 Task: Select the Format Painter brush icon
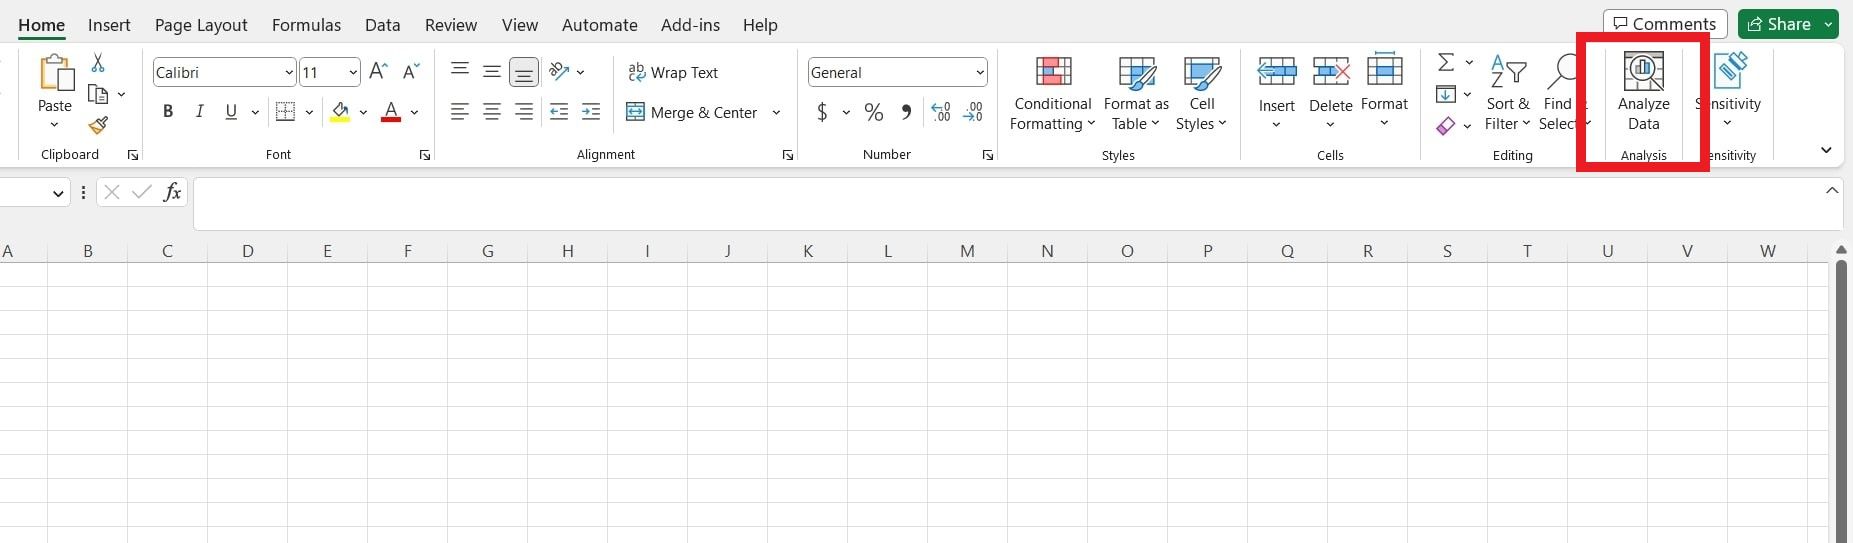pyautogui.click(x=98, y=126)
